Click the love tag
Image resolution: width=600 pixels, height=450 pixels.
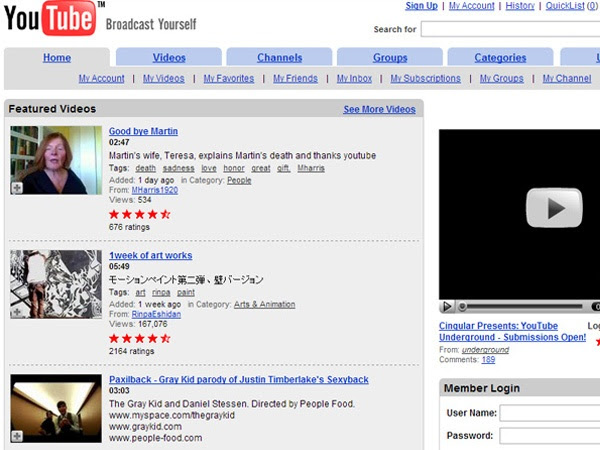[209, 168]
